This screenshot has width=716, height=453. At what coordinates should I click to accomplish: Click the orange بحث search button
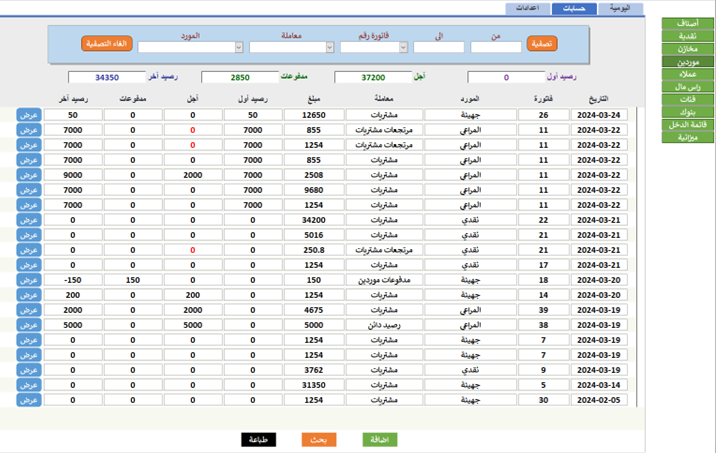click(x=319, y=440)
